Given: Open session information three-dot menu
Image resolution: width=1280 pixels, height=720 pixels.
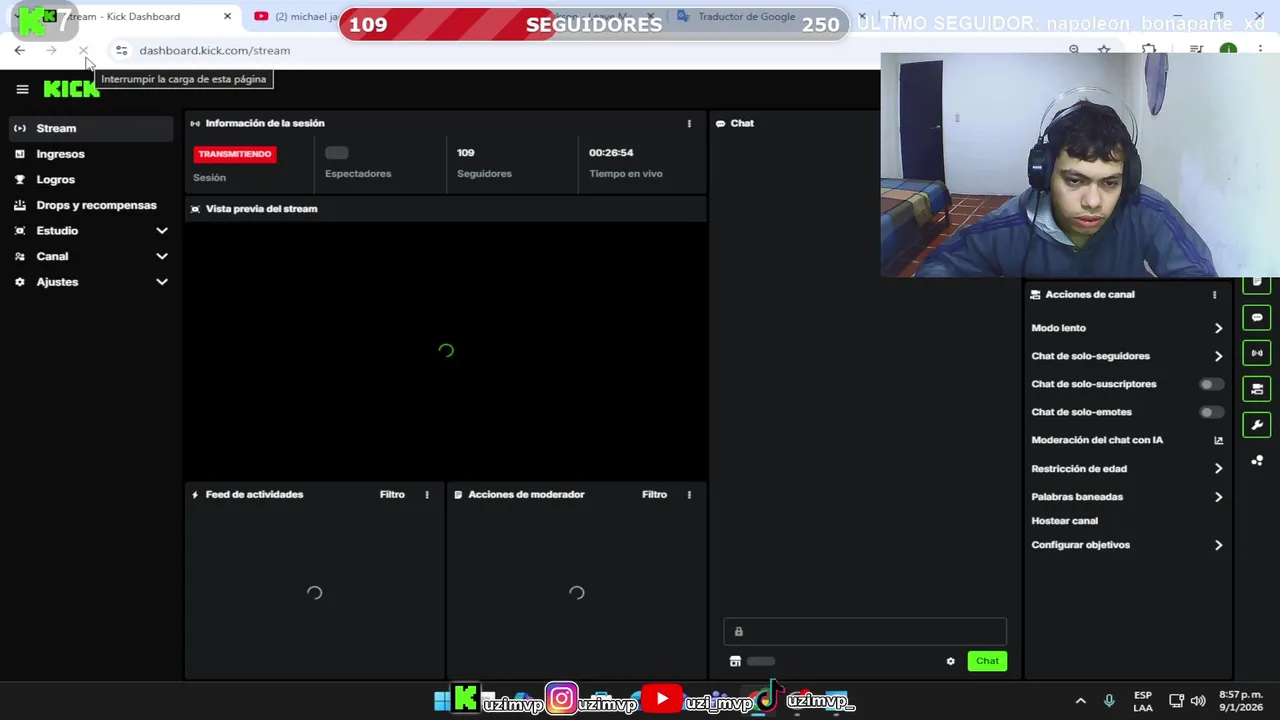Looking at the screenshot, I should coord(689,123).
